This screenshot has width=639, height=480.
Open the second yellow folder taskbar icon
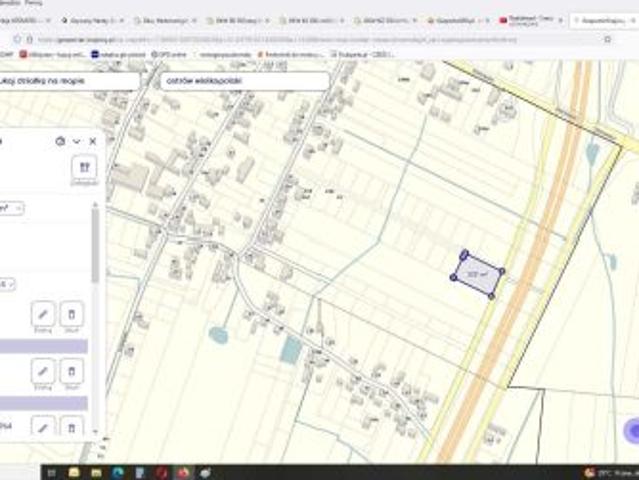click(96, 473)
